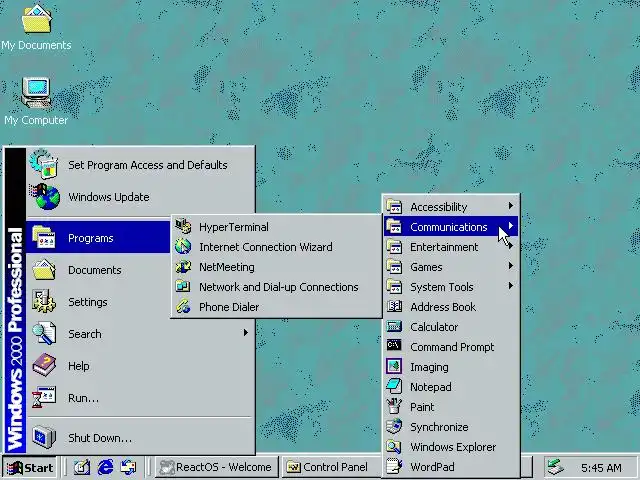Choose System Tools from Accessories
This screenshot has height=480, width=640.
pyautogui.click(x=451, y=287)
